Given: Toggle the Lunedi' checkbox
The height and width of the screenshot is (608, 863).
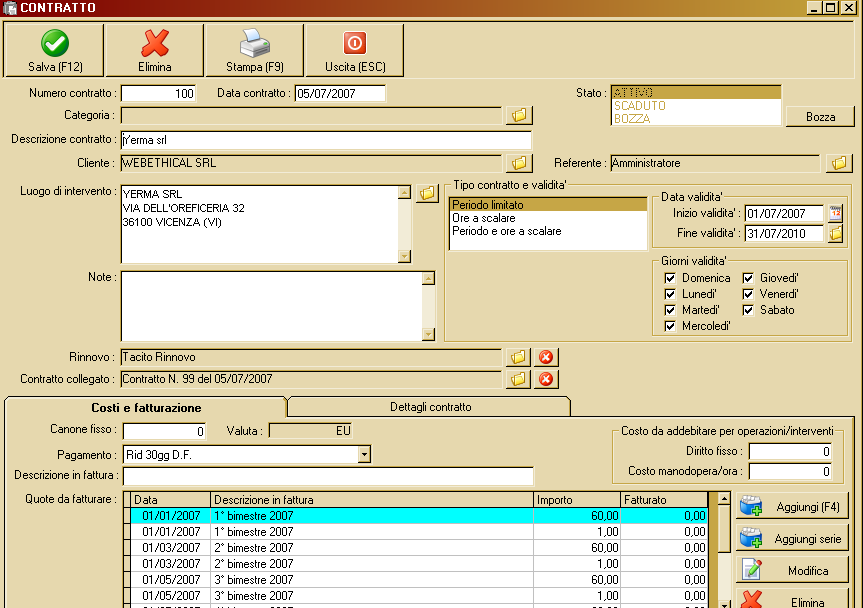Looking at the screenshot, I should click(x=670, y=294).
